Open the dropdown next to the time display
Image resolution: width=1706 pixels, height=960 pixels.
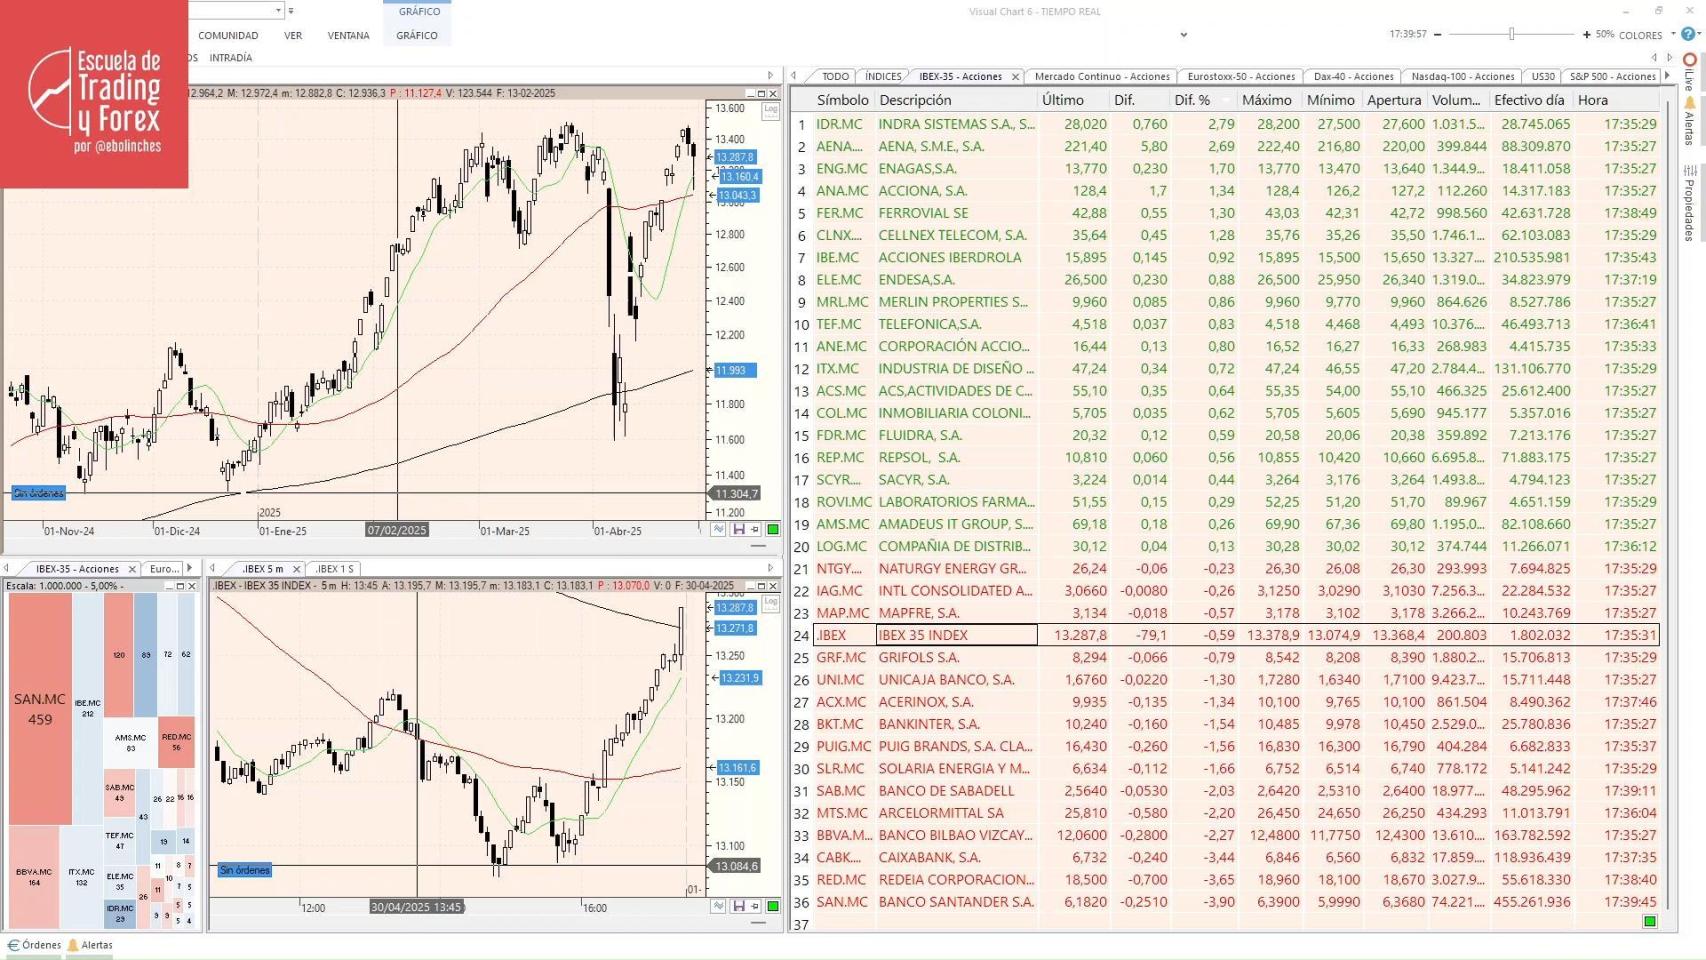click(1184, 35)
